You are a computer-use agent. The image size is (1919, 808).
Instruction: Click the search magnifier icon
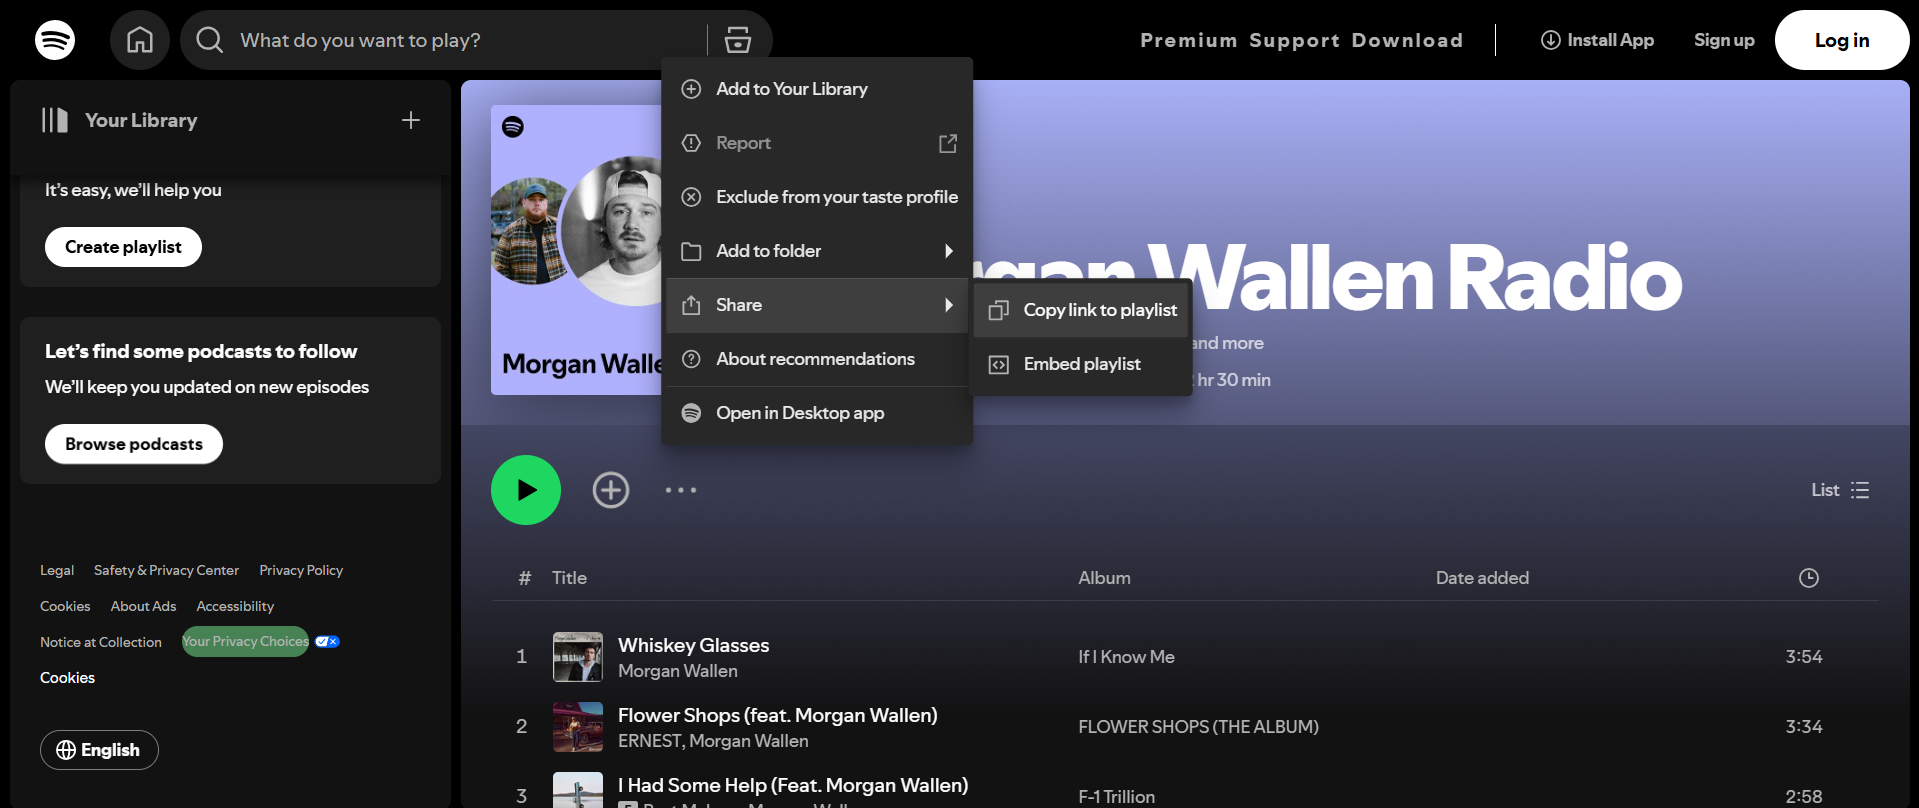[209, 40]
